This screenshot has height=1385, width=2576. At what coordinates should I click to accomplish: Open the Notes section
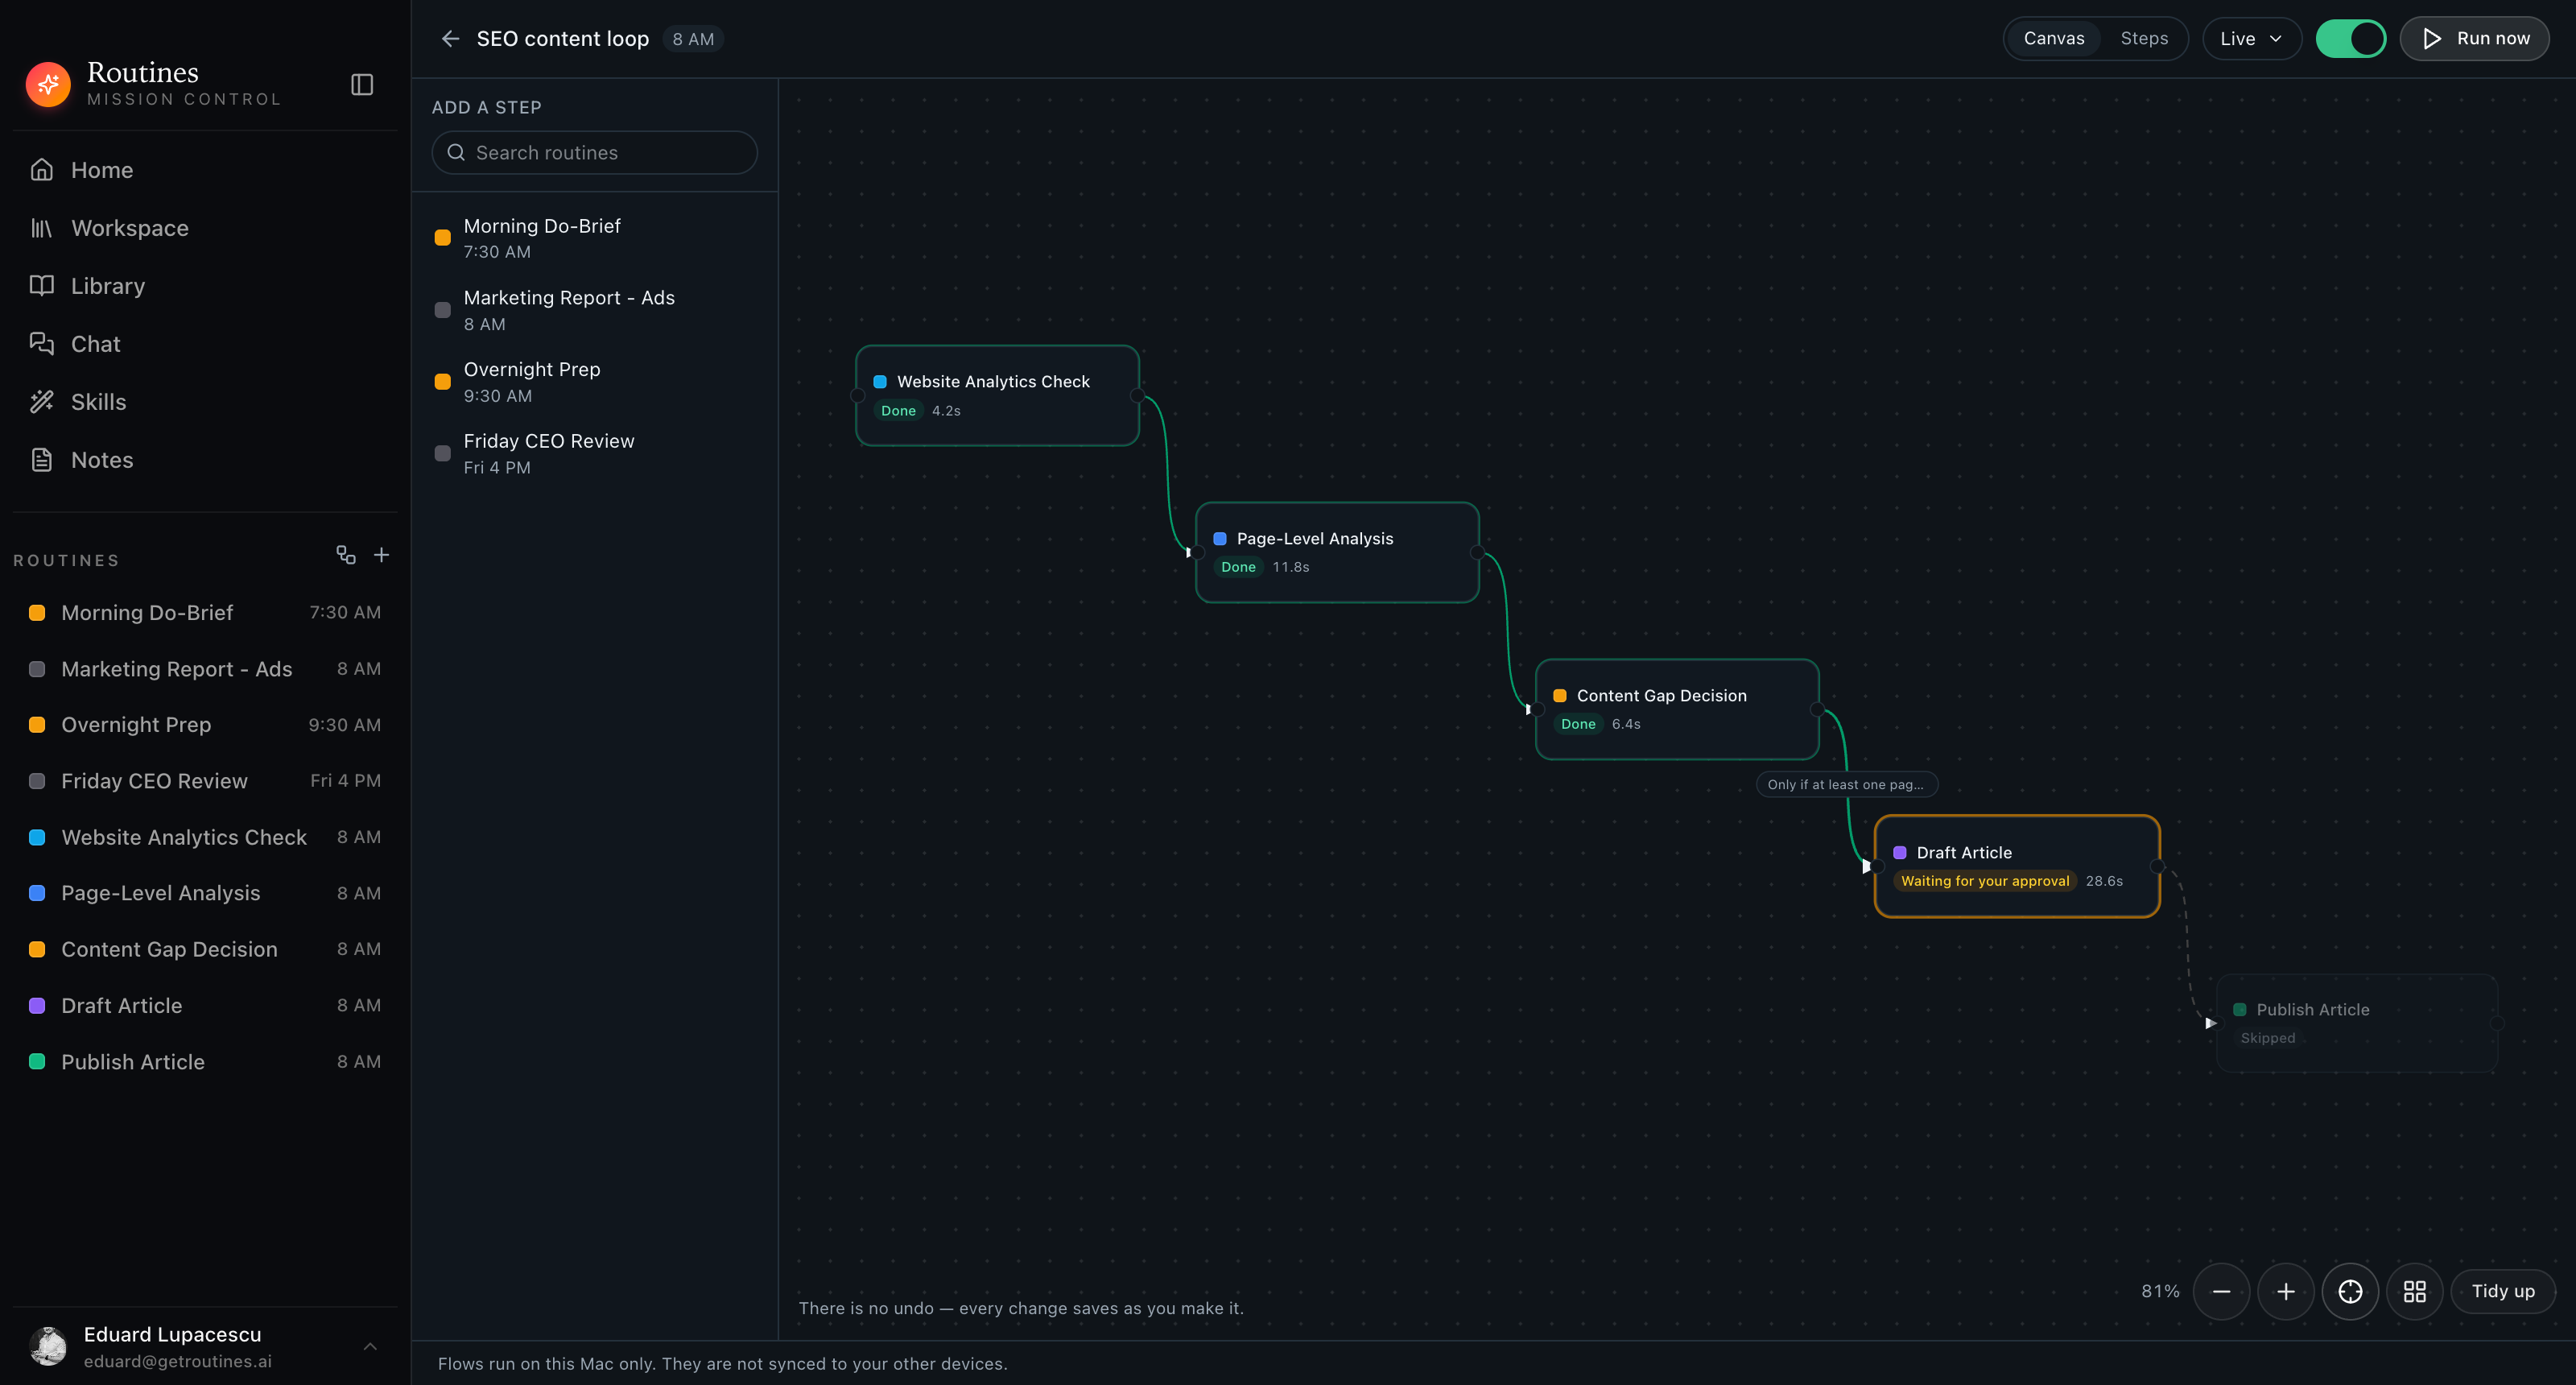pos(205,460)
